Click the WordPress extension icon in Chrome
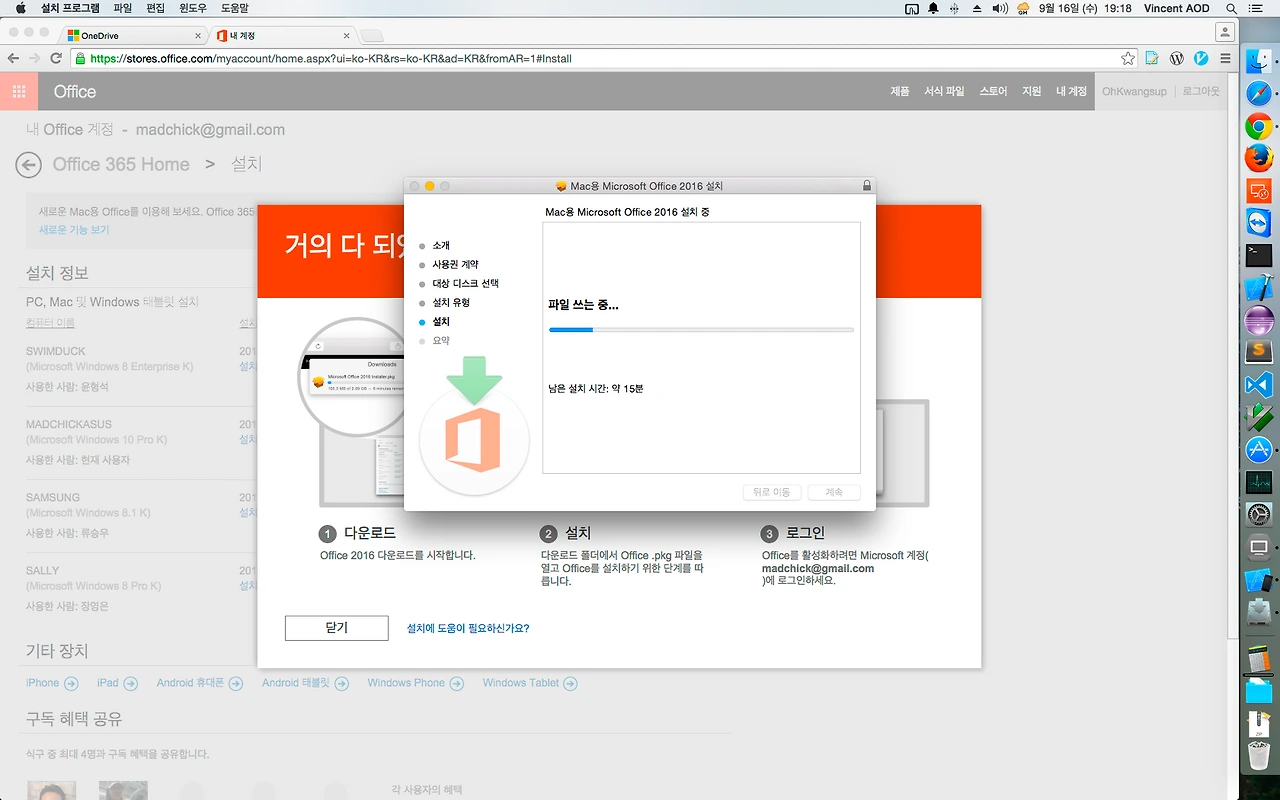This screenshot has width=1280, height=800. tap(1177, 59)
